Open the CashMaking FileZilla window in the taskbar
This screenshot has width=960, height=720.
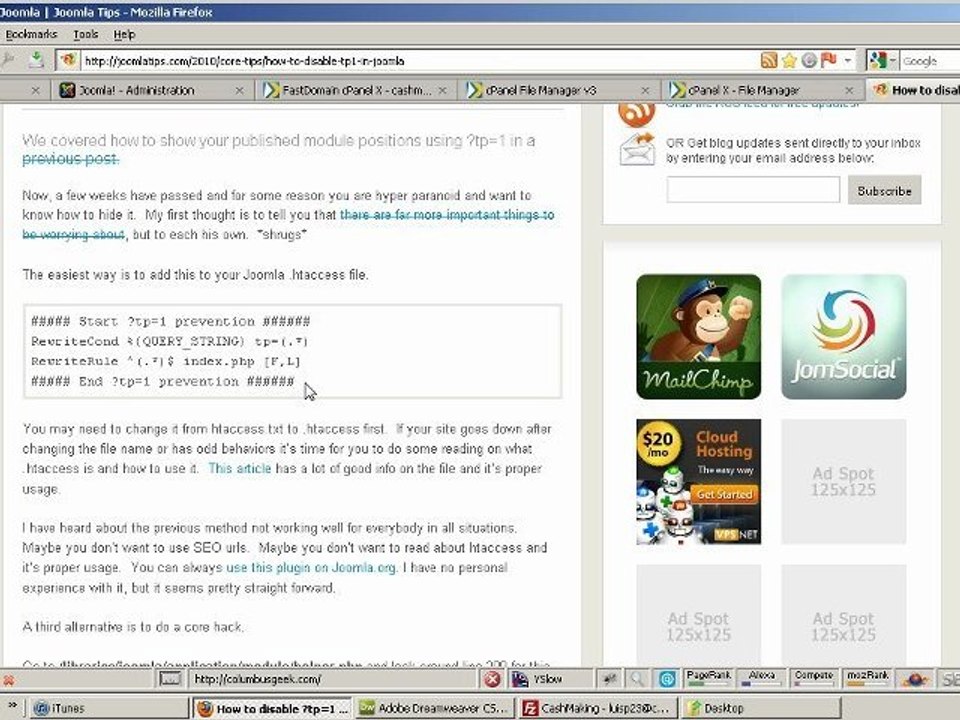click(598, 708)
